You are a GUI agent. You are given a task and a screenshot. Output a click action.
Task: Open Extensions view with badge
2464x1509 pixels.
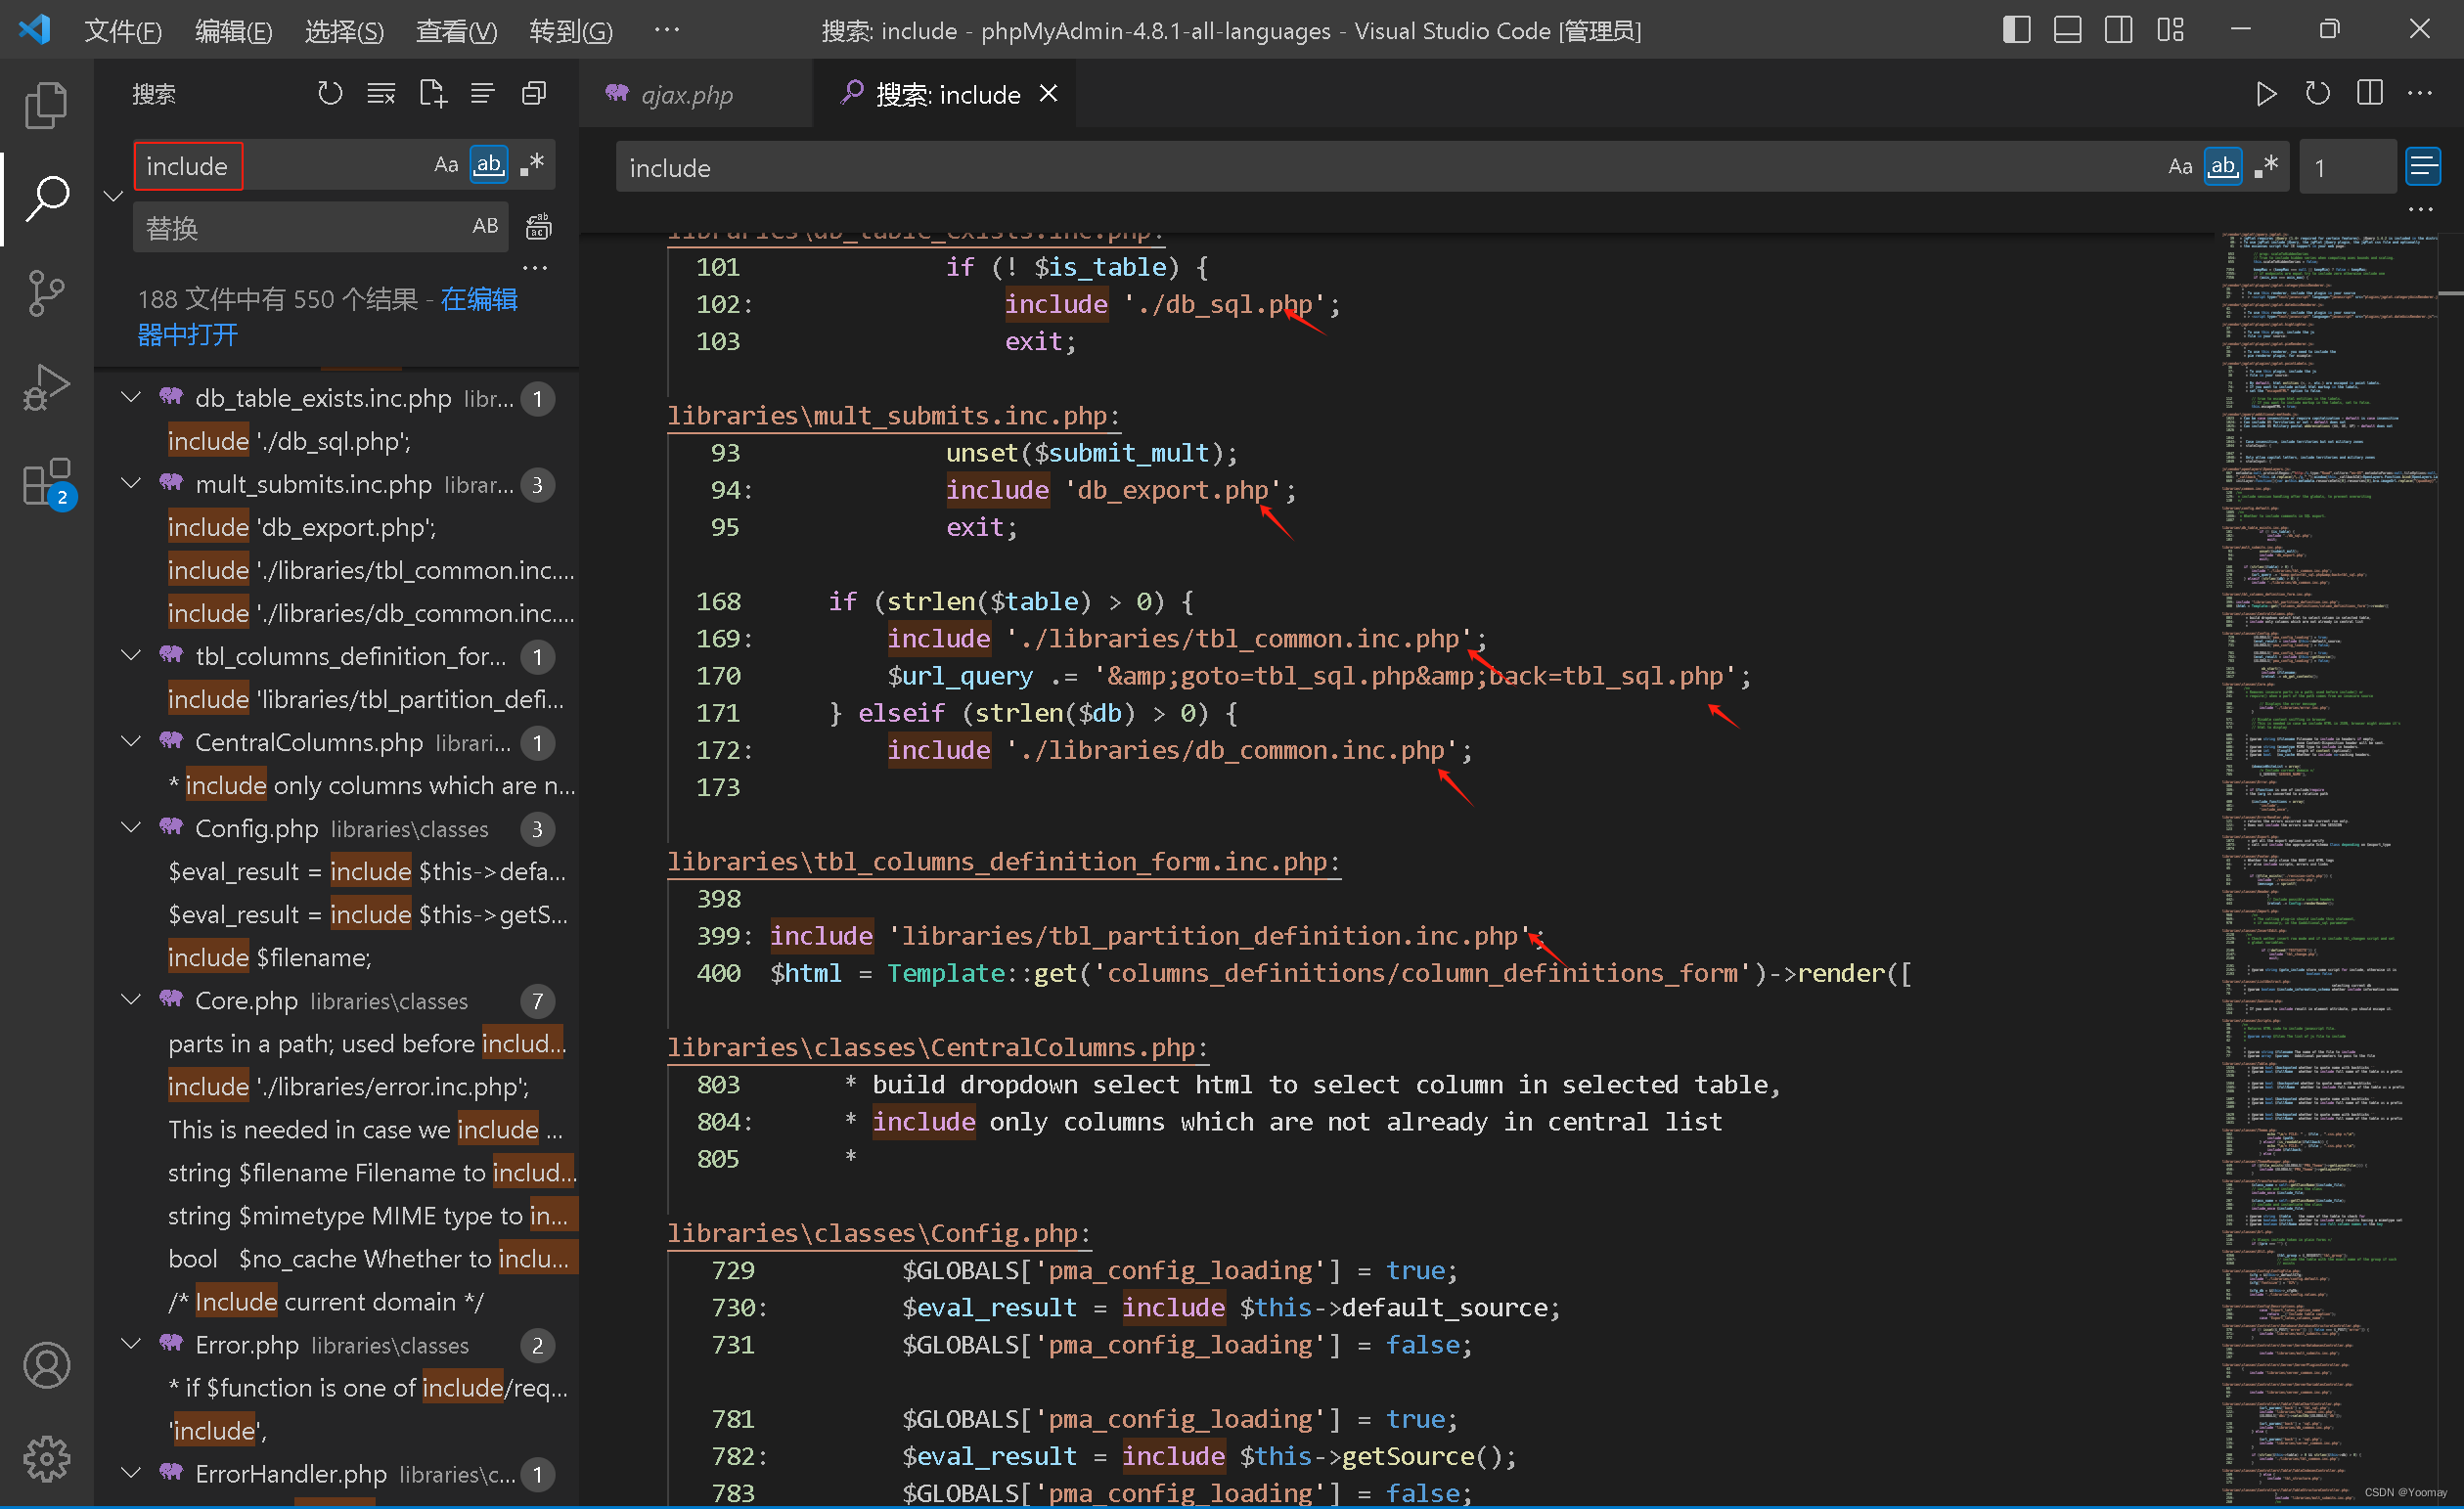pos(46,483)
